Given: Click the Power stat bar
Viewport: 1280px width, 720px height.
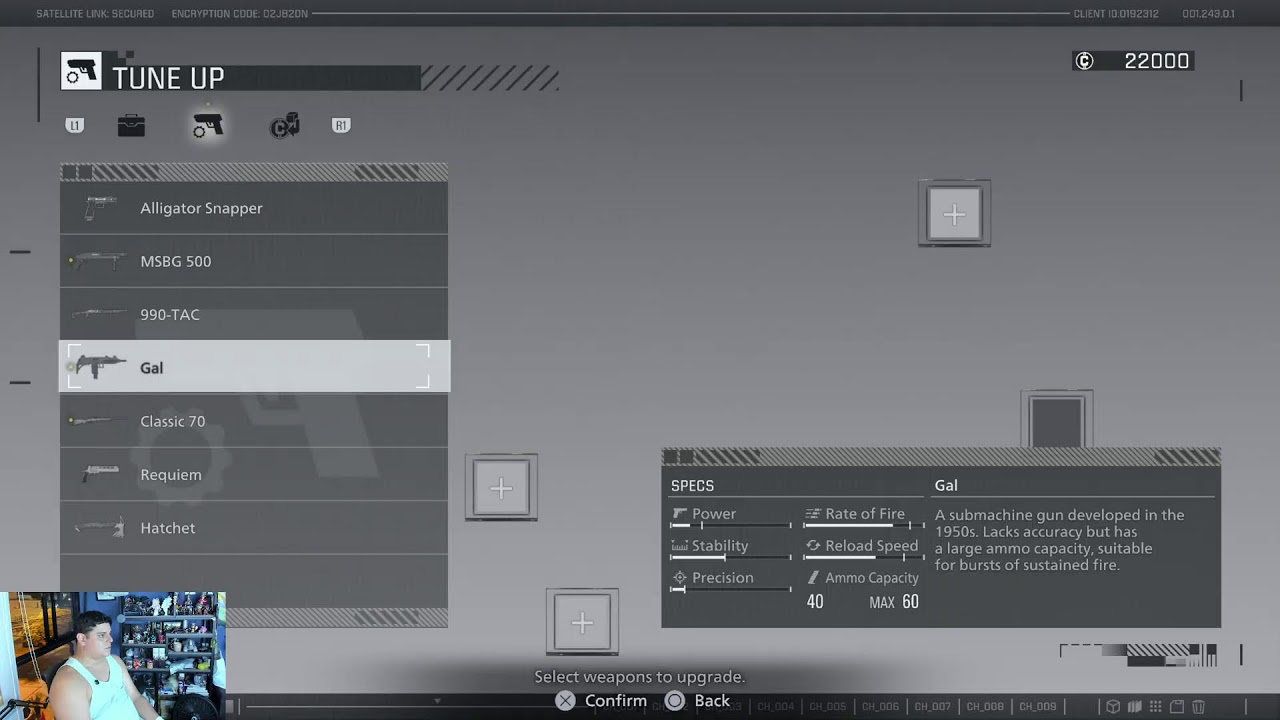Looking at the screenshot, I should tap(730, 526).
